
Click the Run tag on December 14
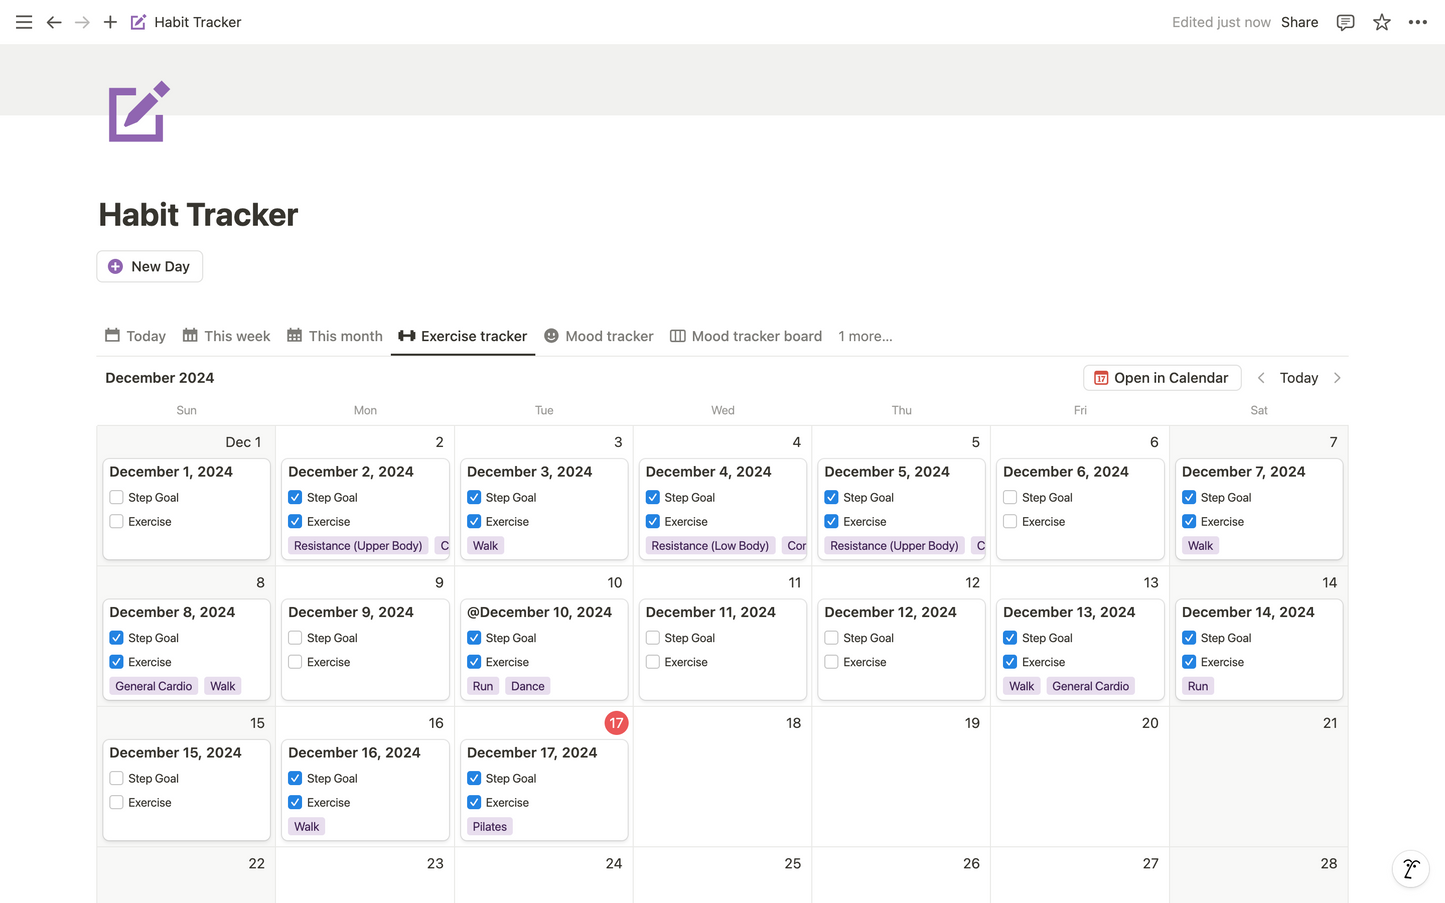1198,686
